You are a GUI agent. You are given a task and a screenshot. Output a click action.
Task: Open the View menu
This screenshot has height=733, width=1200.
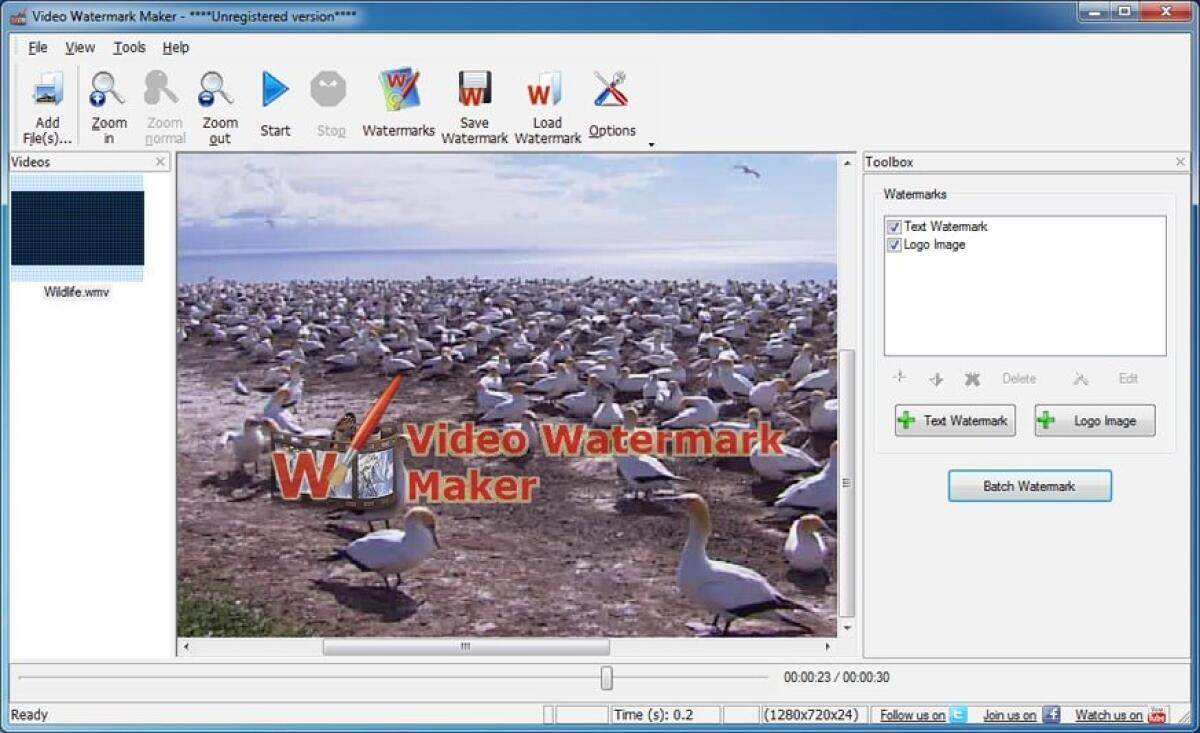pyautogui.click(x=79, y=47)
